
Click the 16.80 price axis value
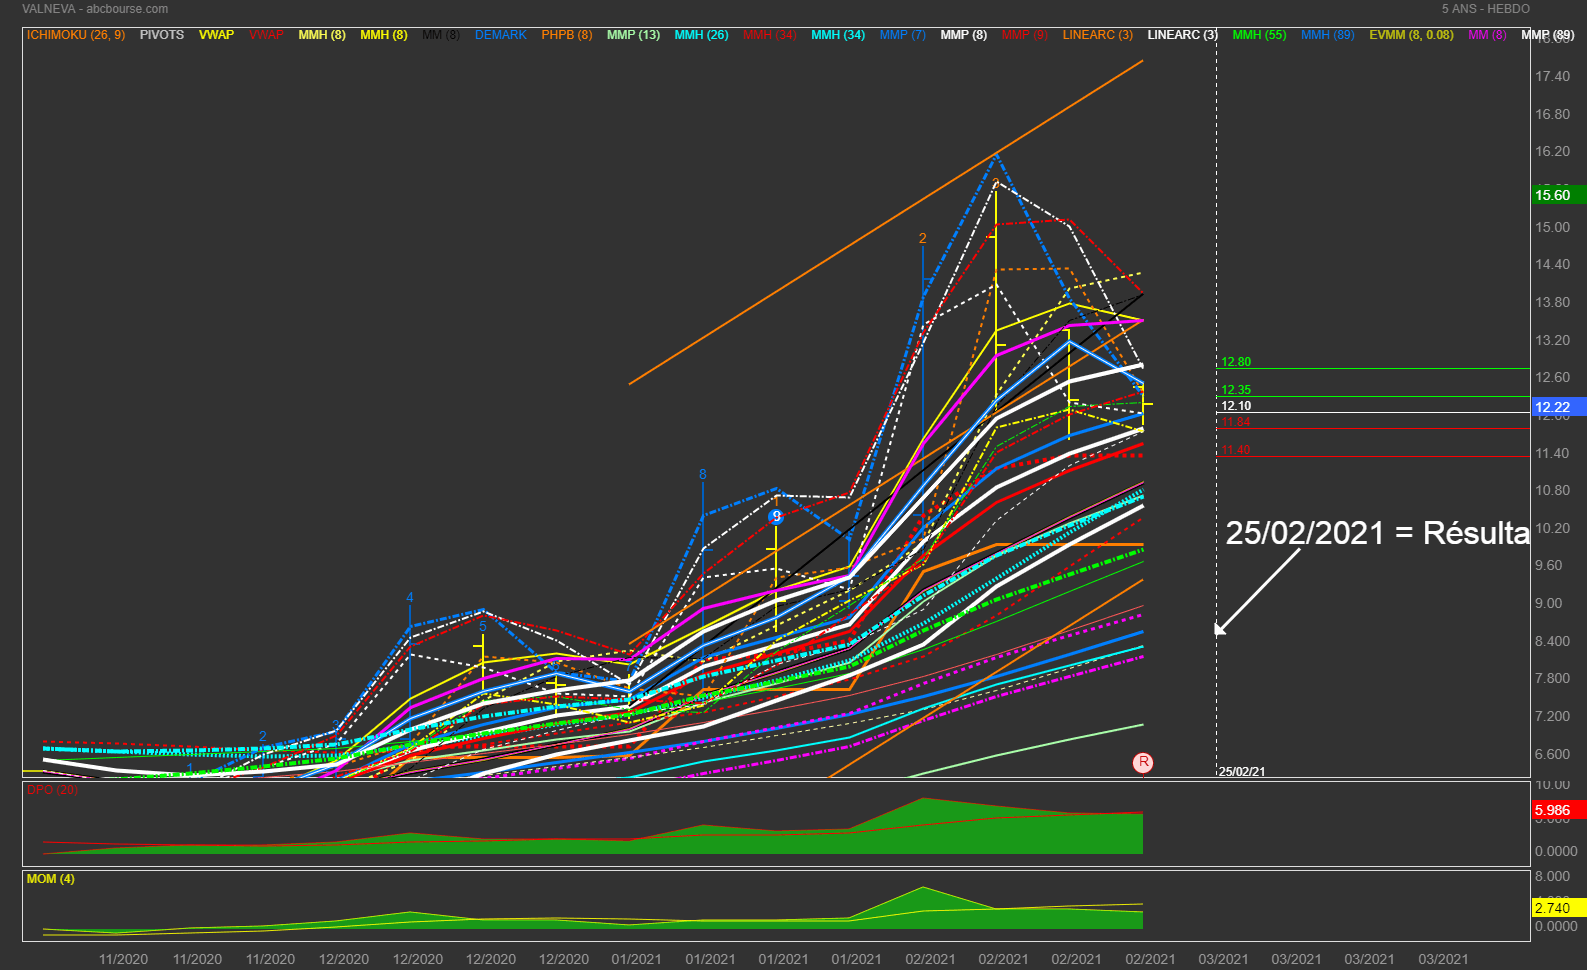(x=1552, y=114)
